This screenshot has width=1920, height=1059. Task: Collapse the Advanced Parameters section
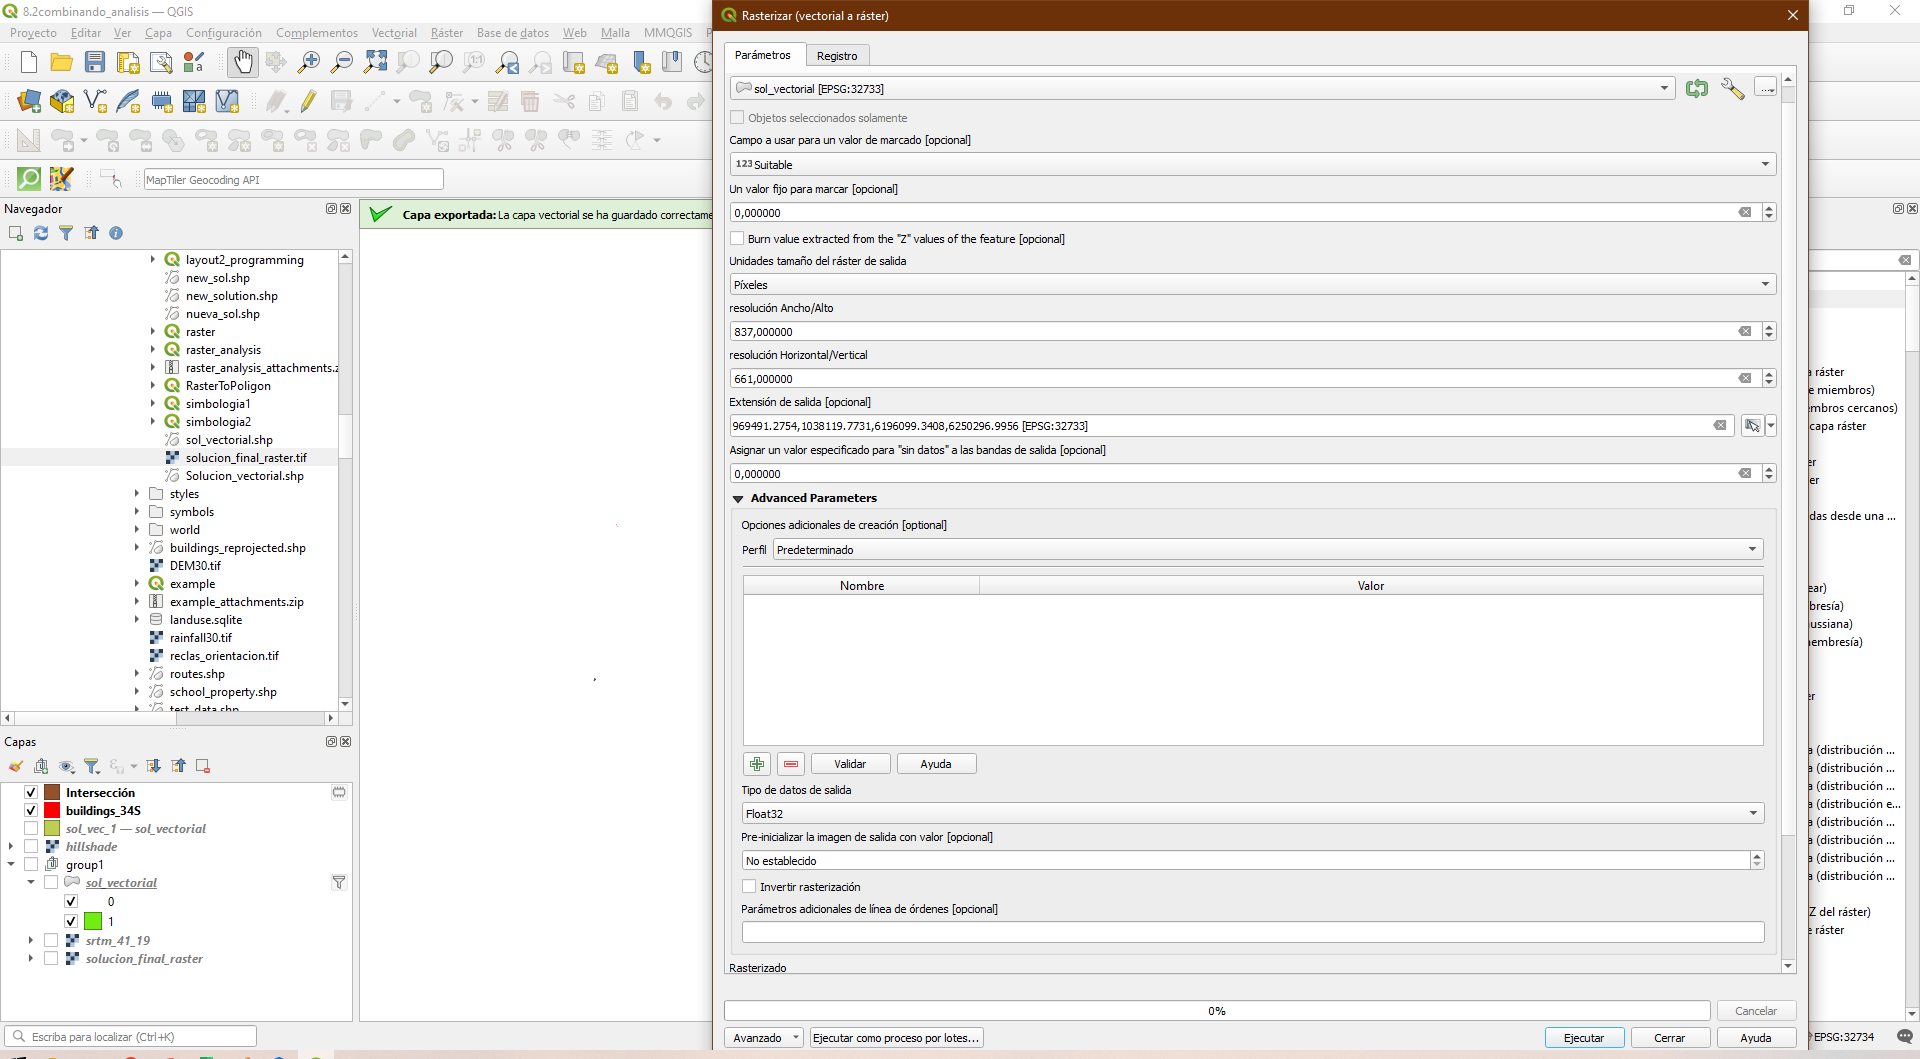tap(738, 499)
